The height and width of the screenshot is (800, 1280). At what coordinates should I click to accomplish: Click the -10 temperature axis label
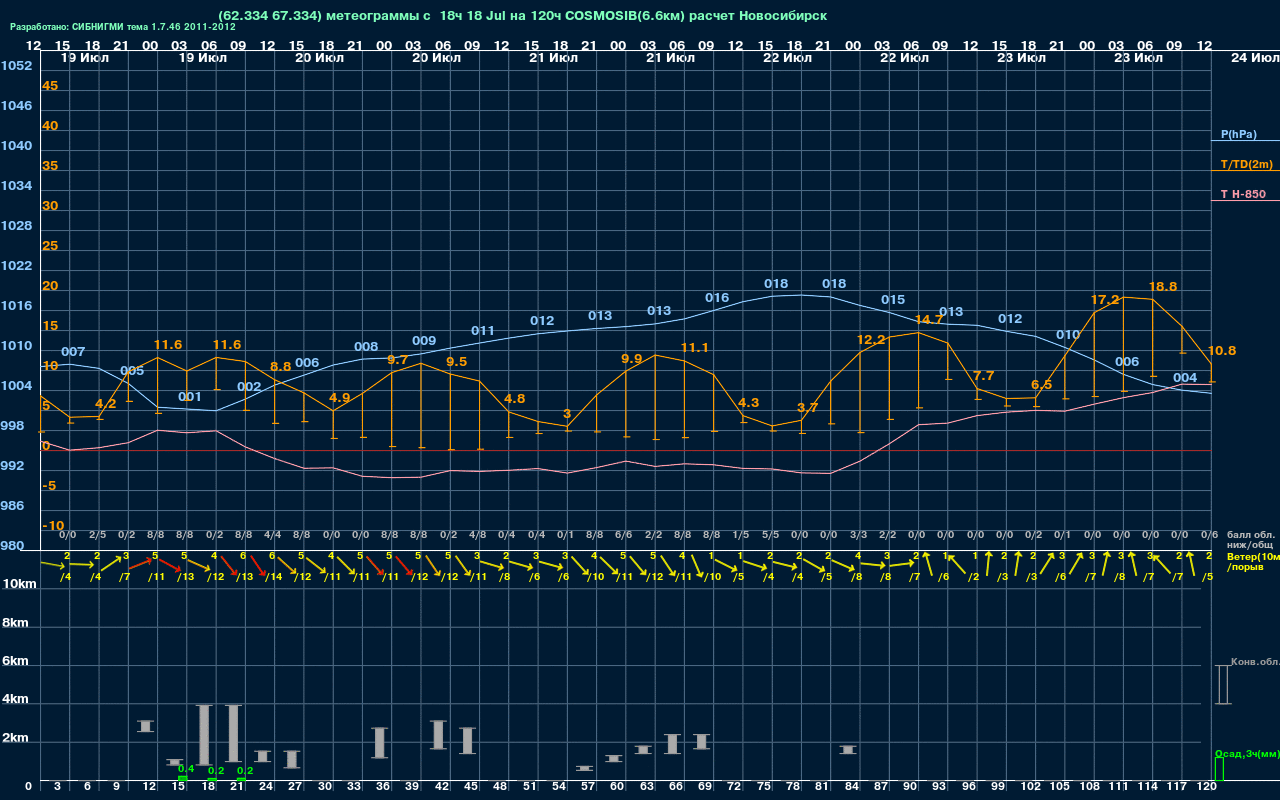tap(54, 526)
